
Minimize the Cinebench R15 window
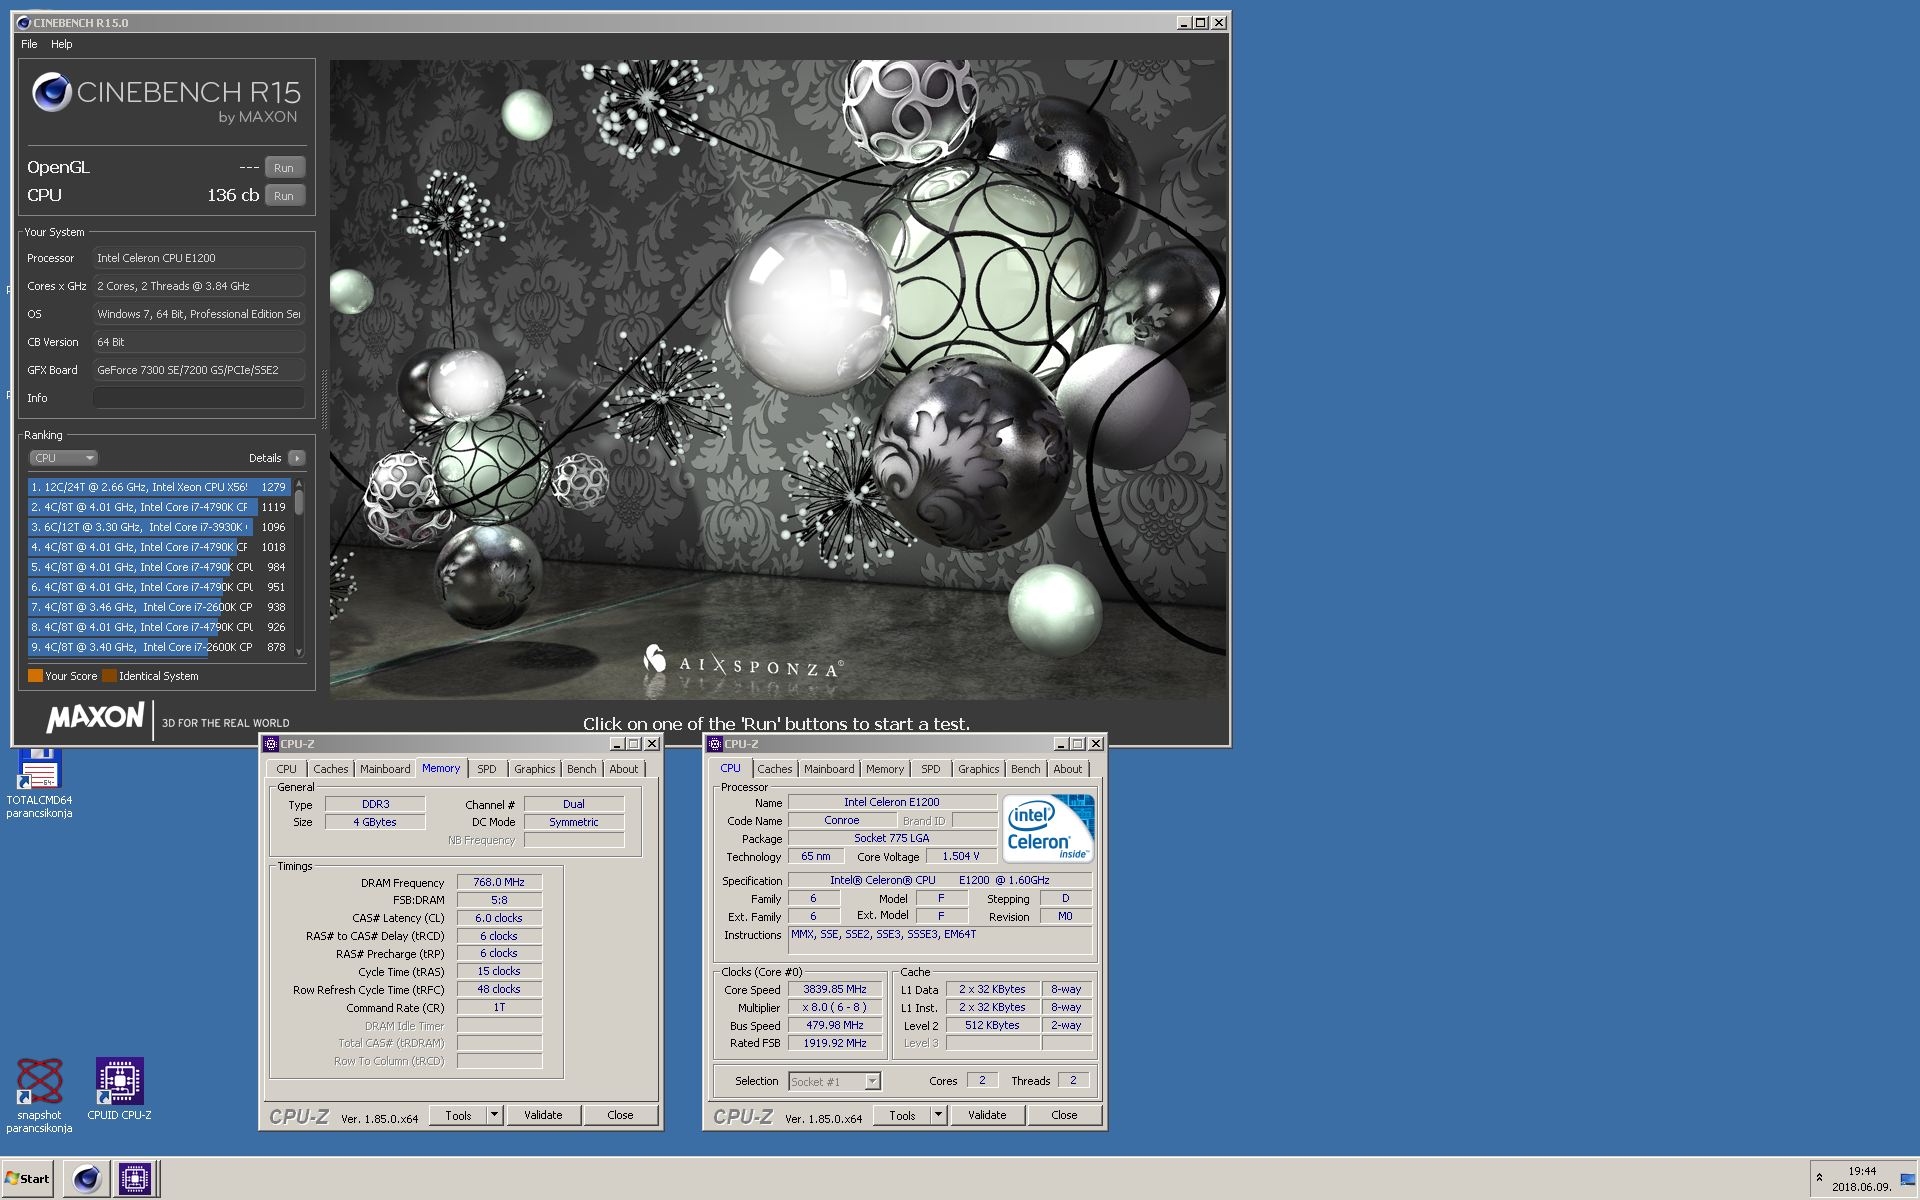coord(1184,22)
